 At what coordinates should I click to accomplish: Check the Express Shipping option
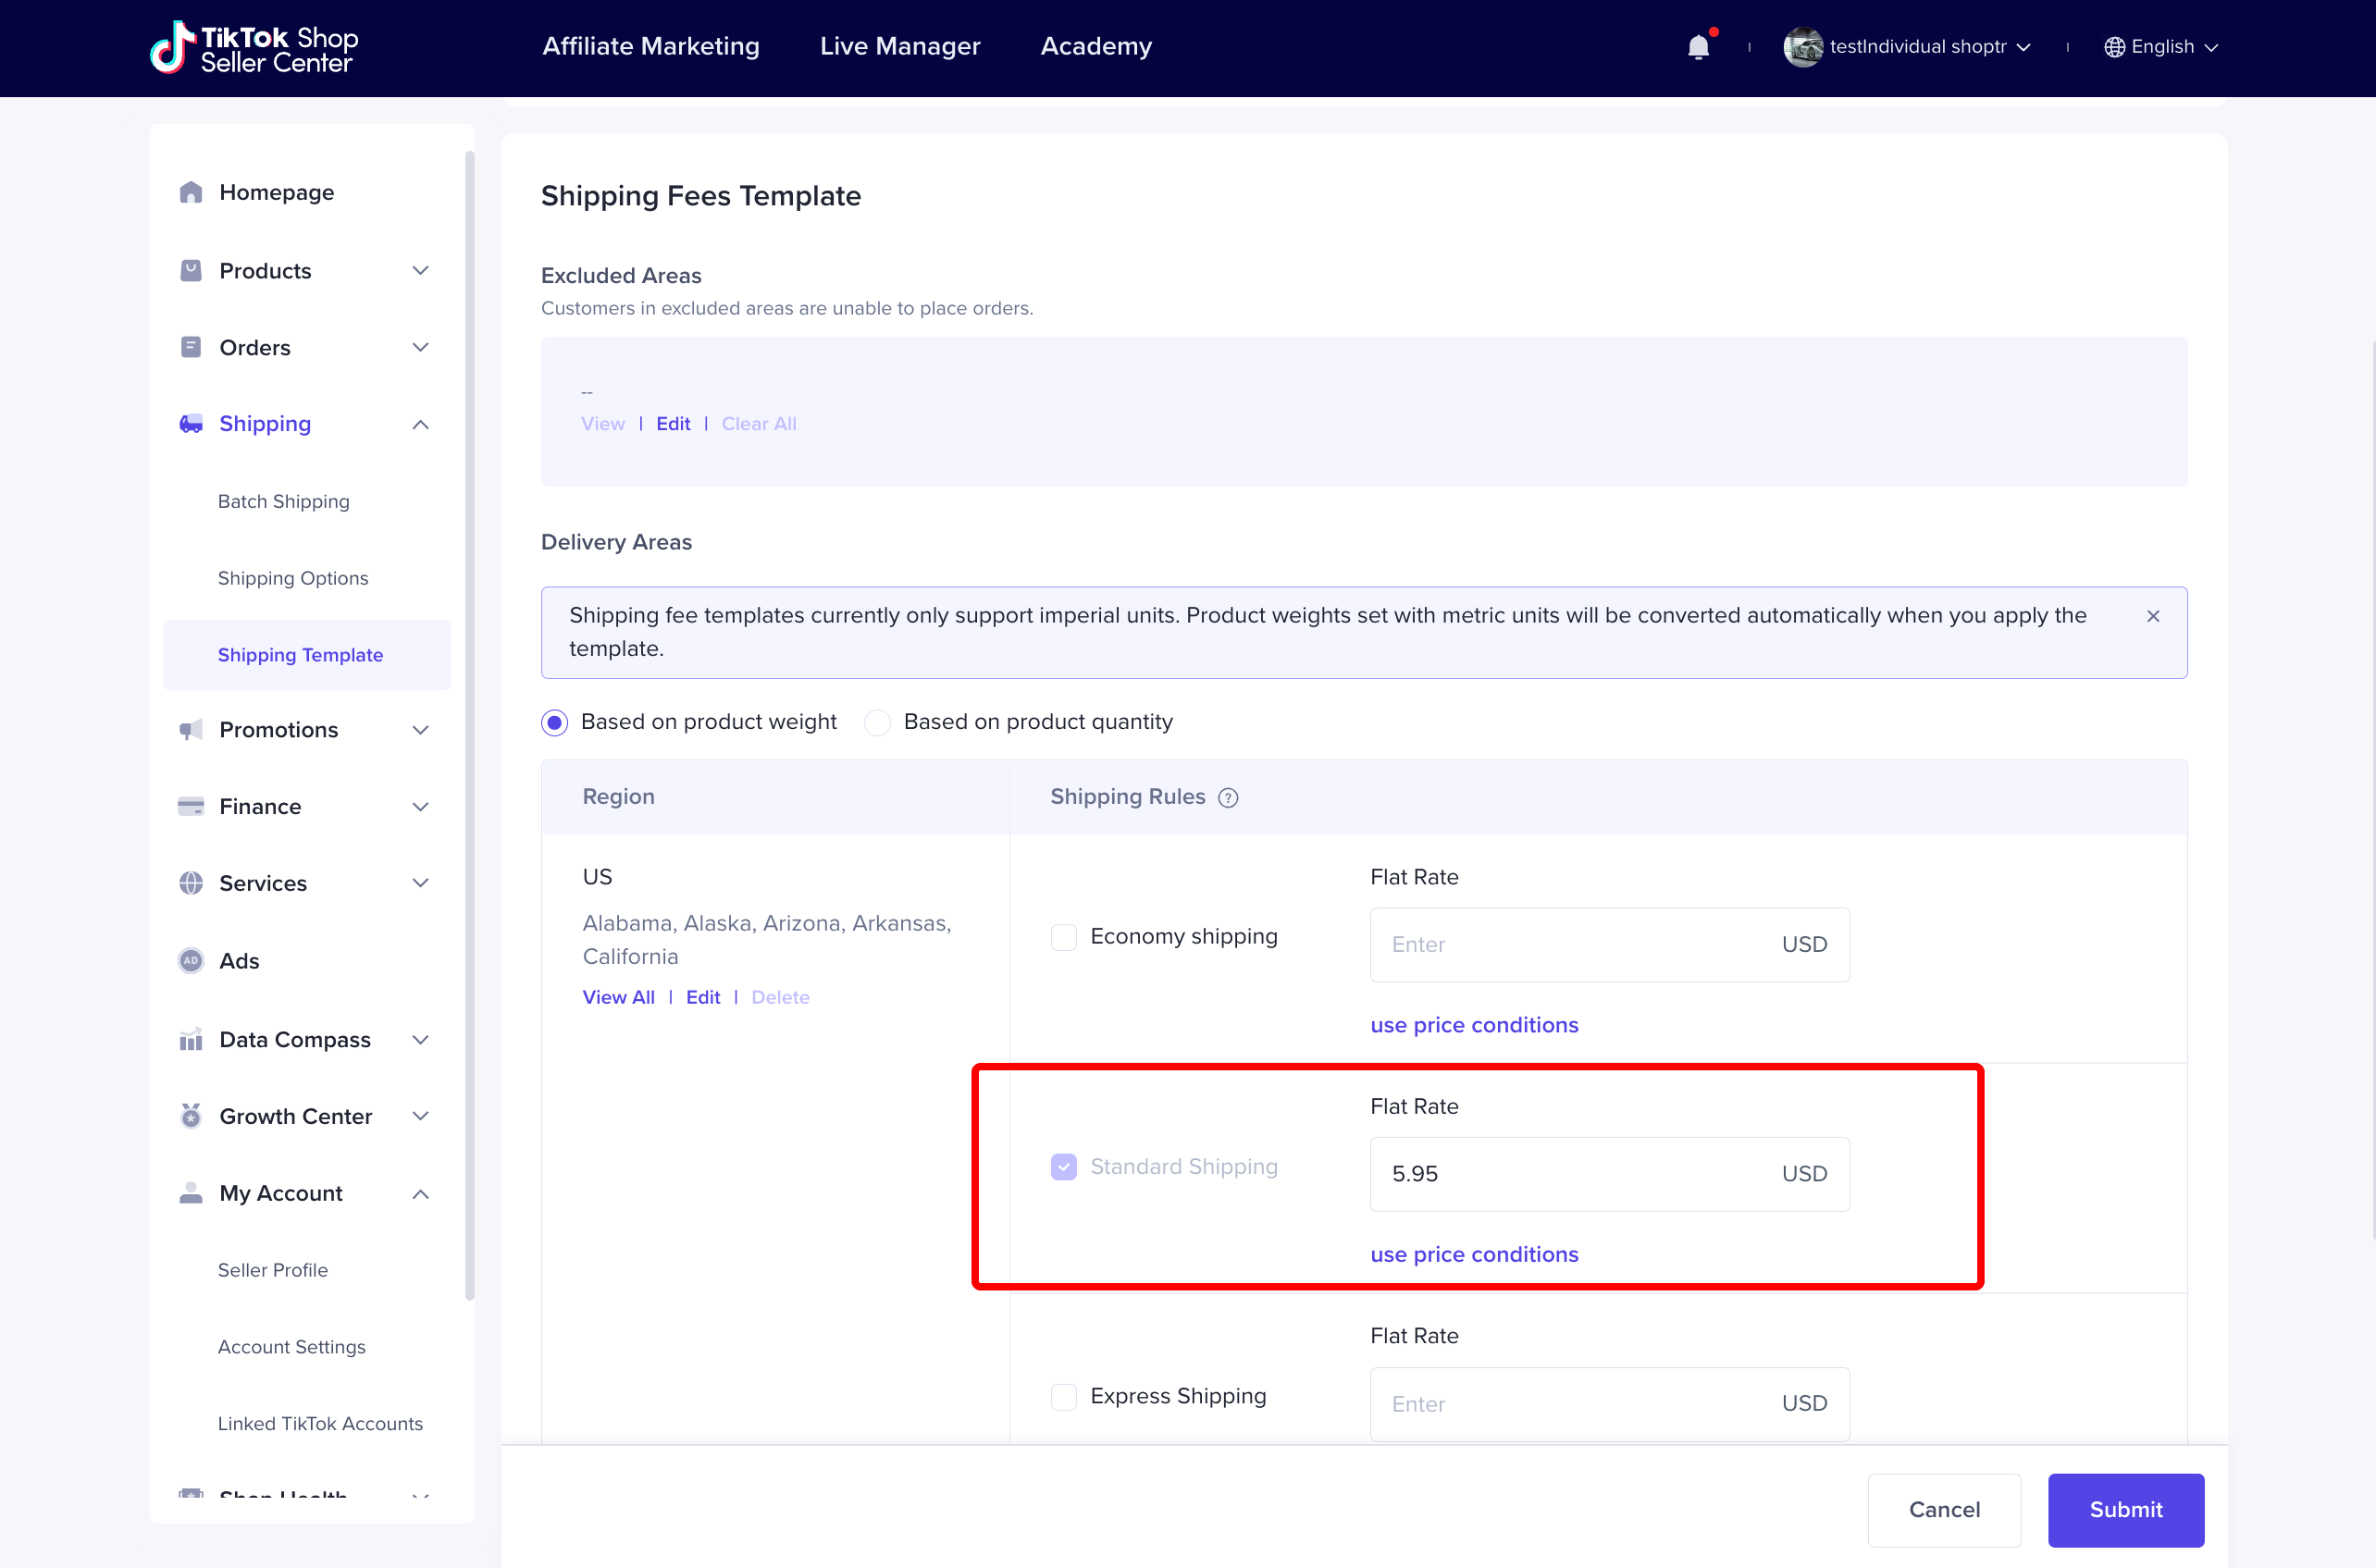(x=1064, y=1396)
